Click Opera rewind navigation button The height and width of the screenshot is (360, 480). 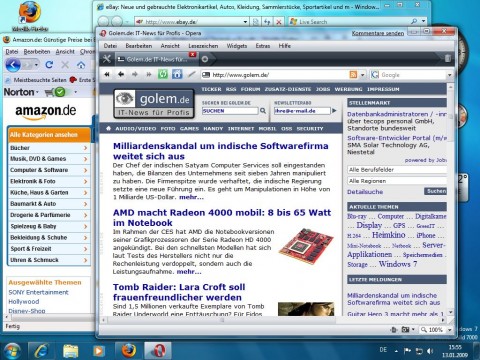tap(107, 74)
